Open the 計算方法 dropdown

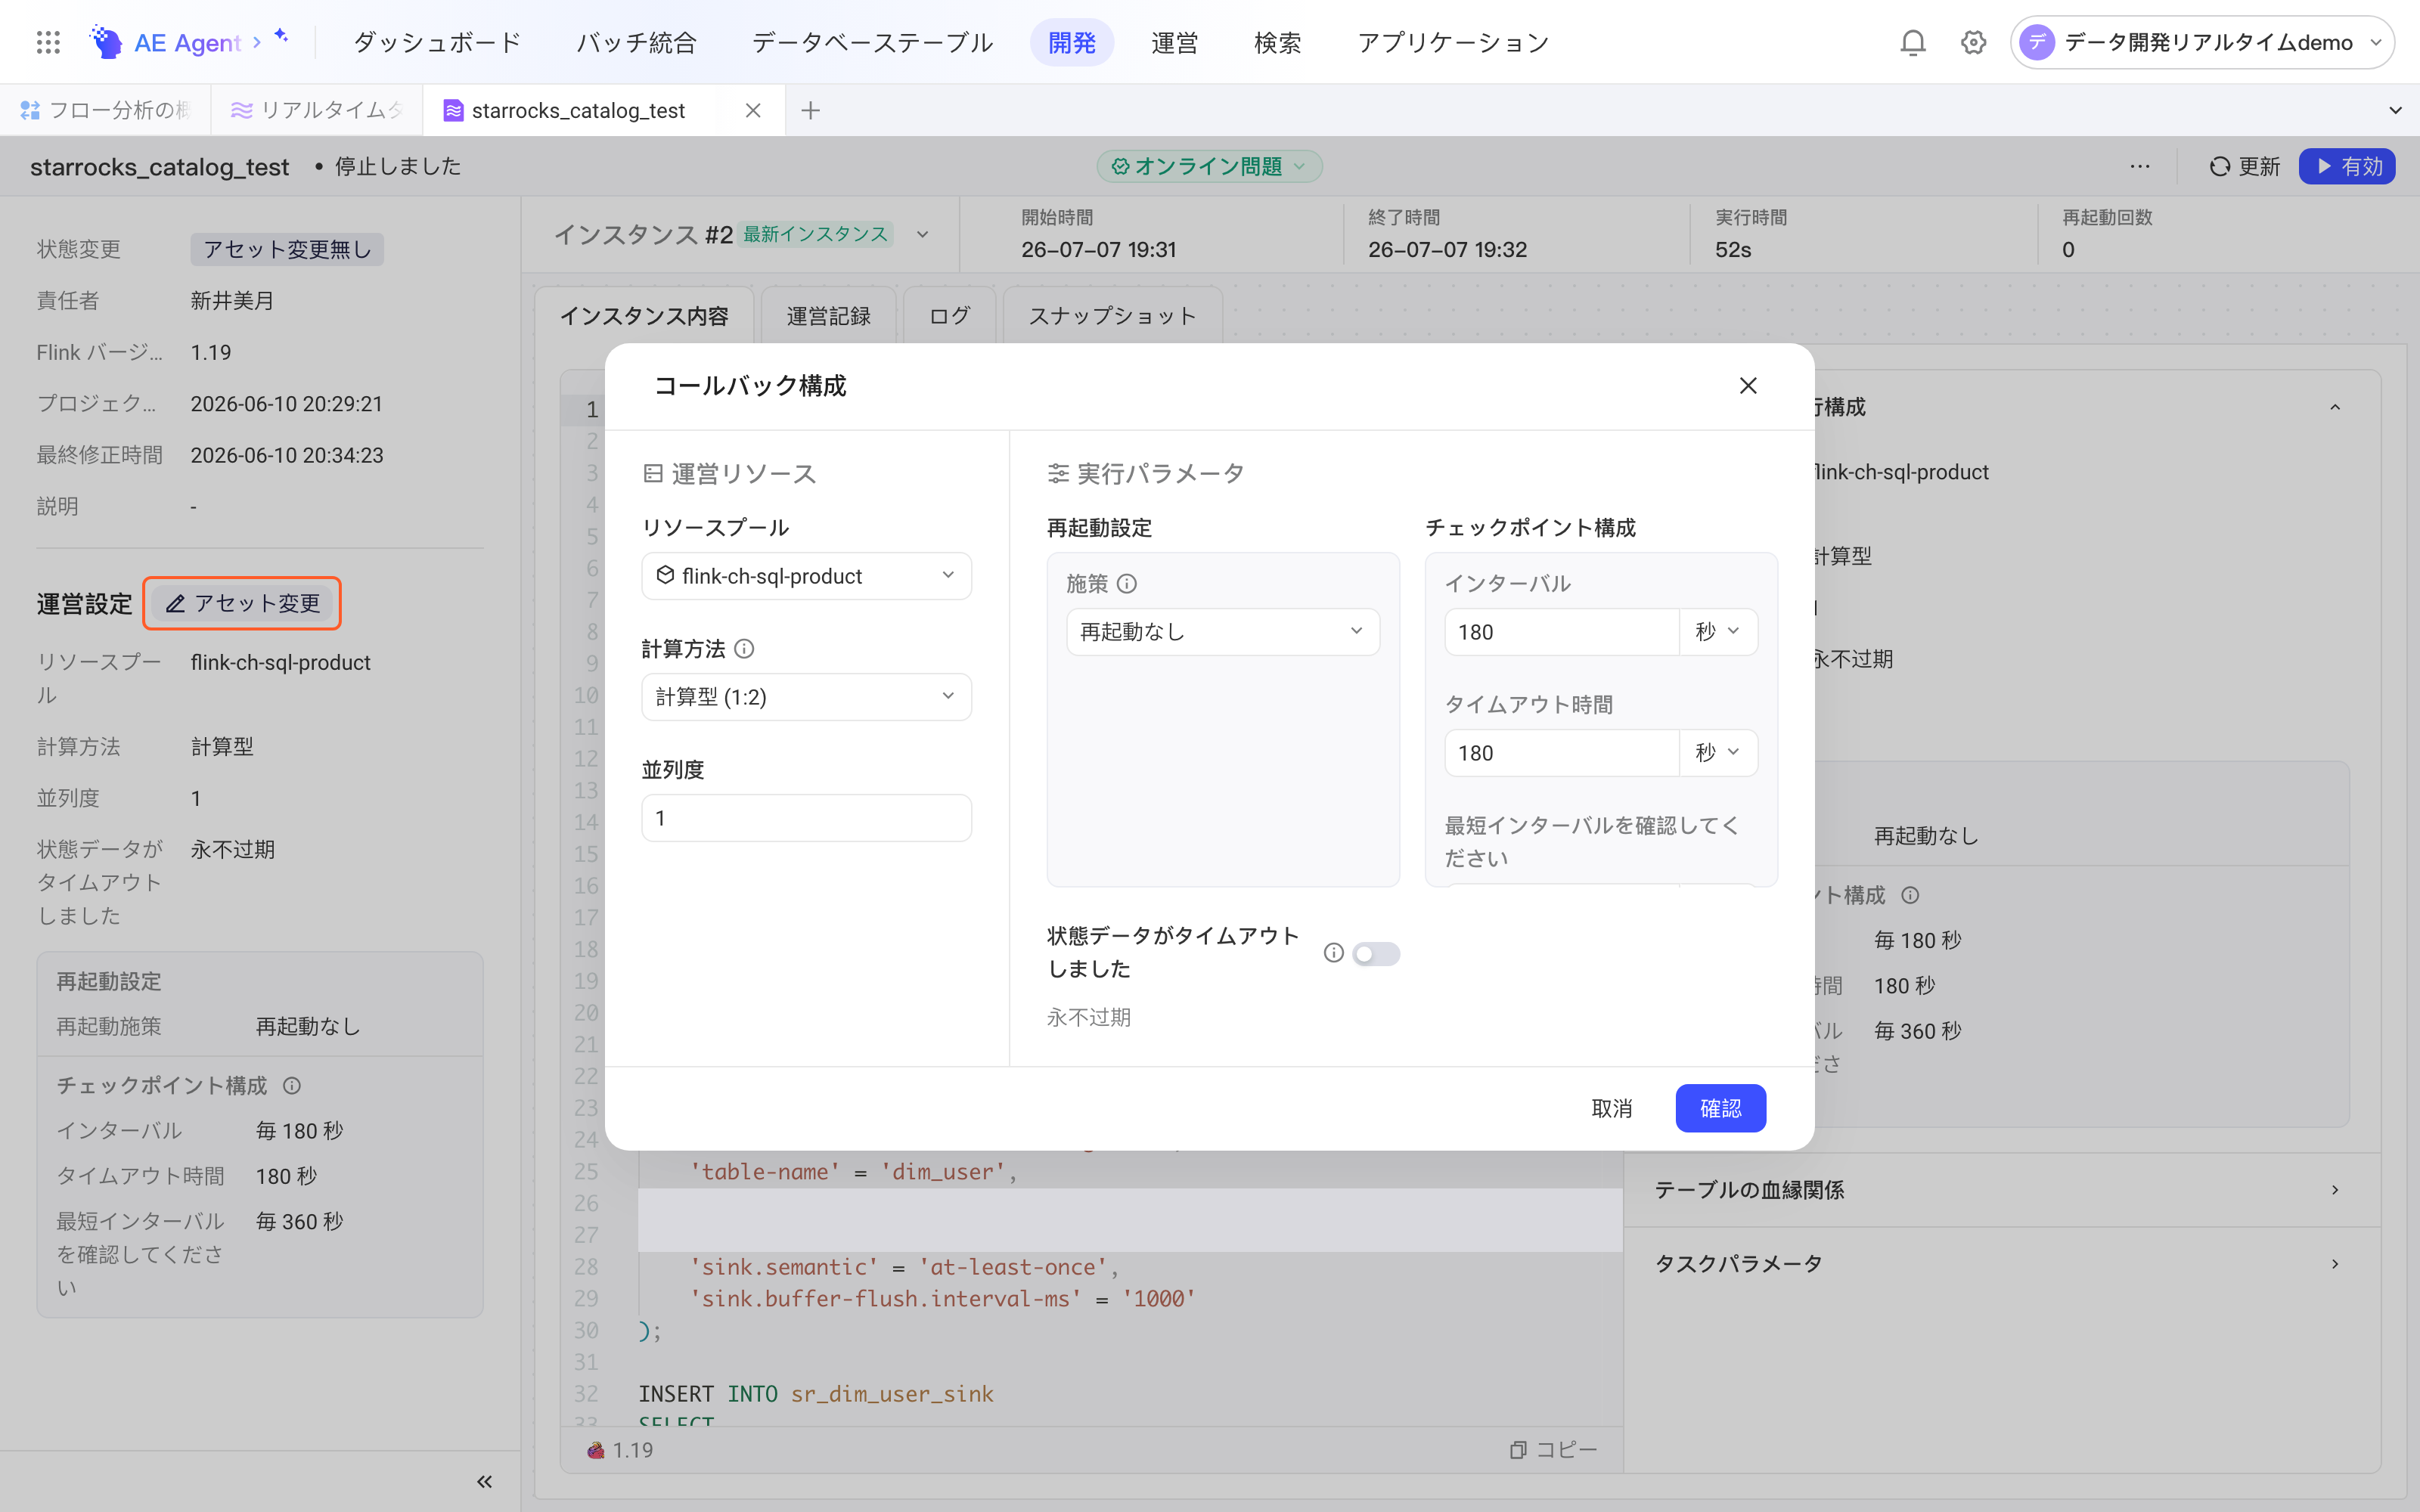tap(806, 697)
